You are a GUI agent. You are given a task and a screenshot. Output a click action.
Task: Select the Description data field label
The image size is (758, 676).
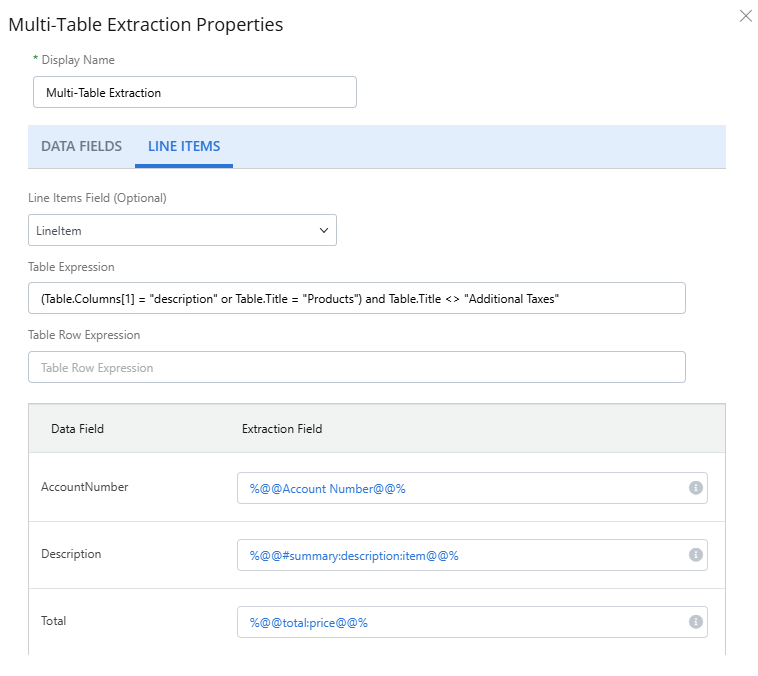click(71, 554)
